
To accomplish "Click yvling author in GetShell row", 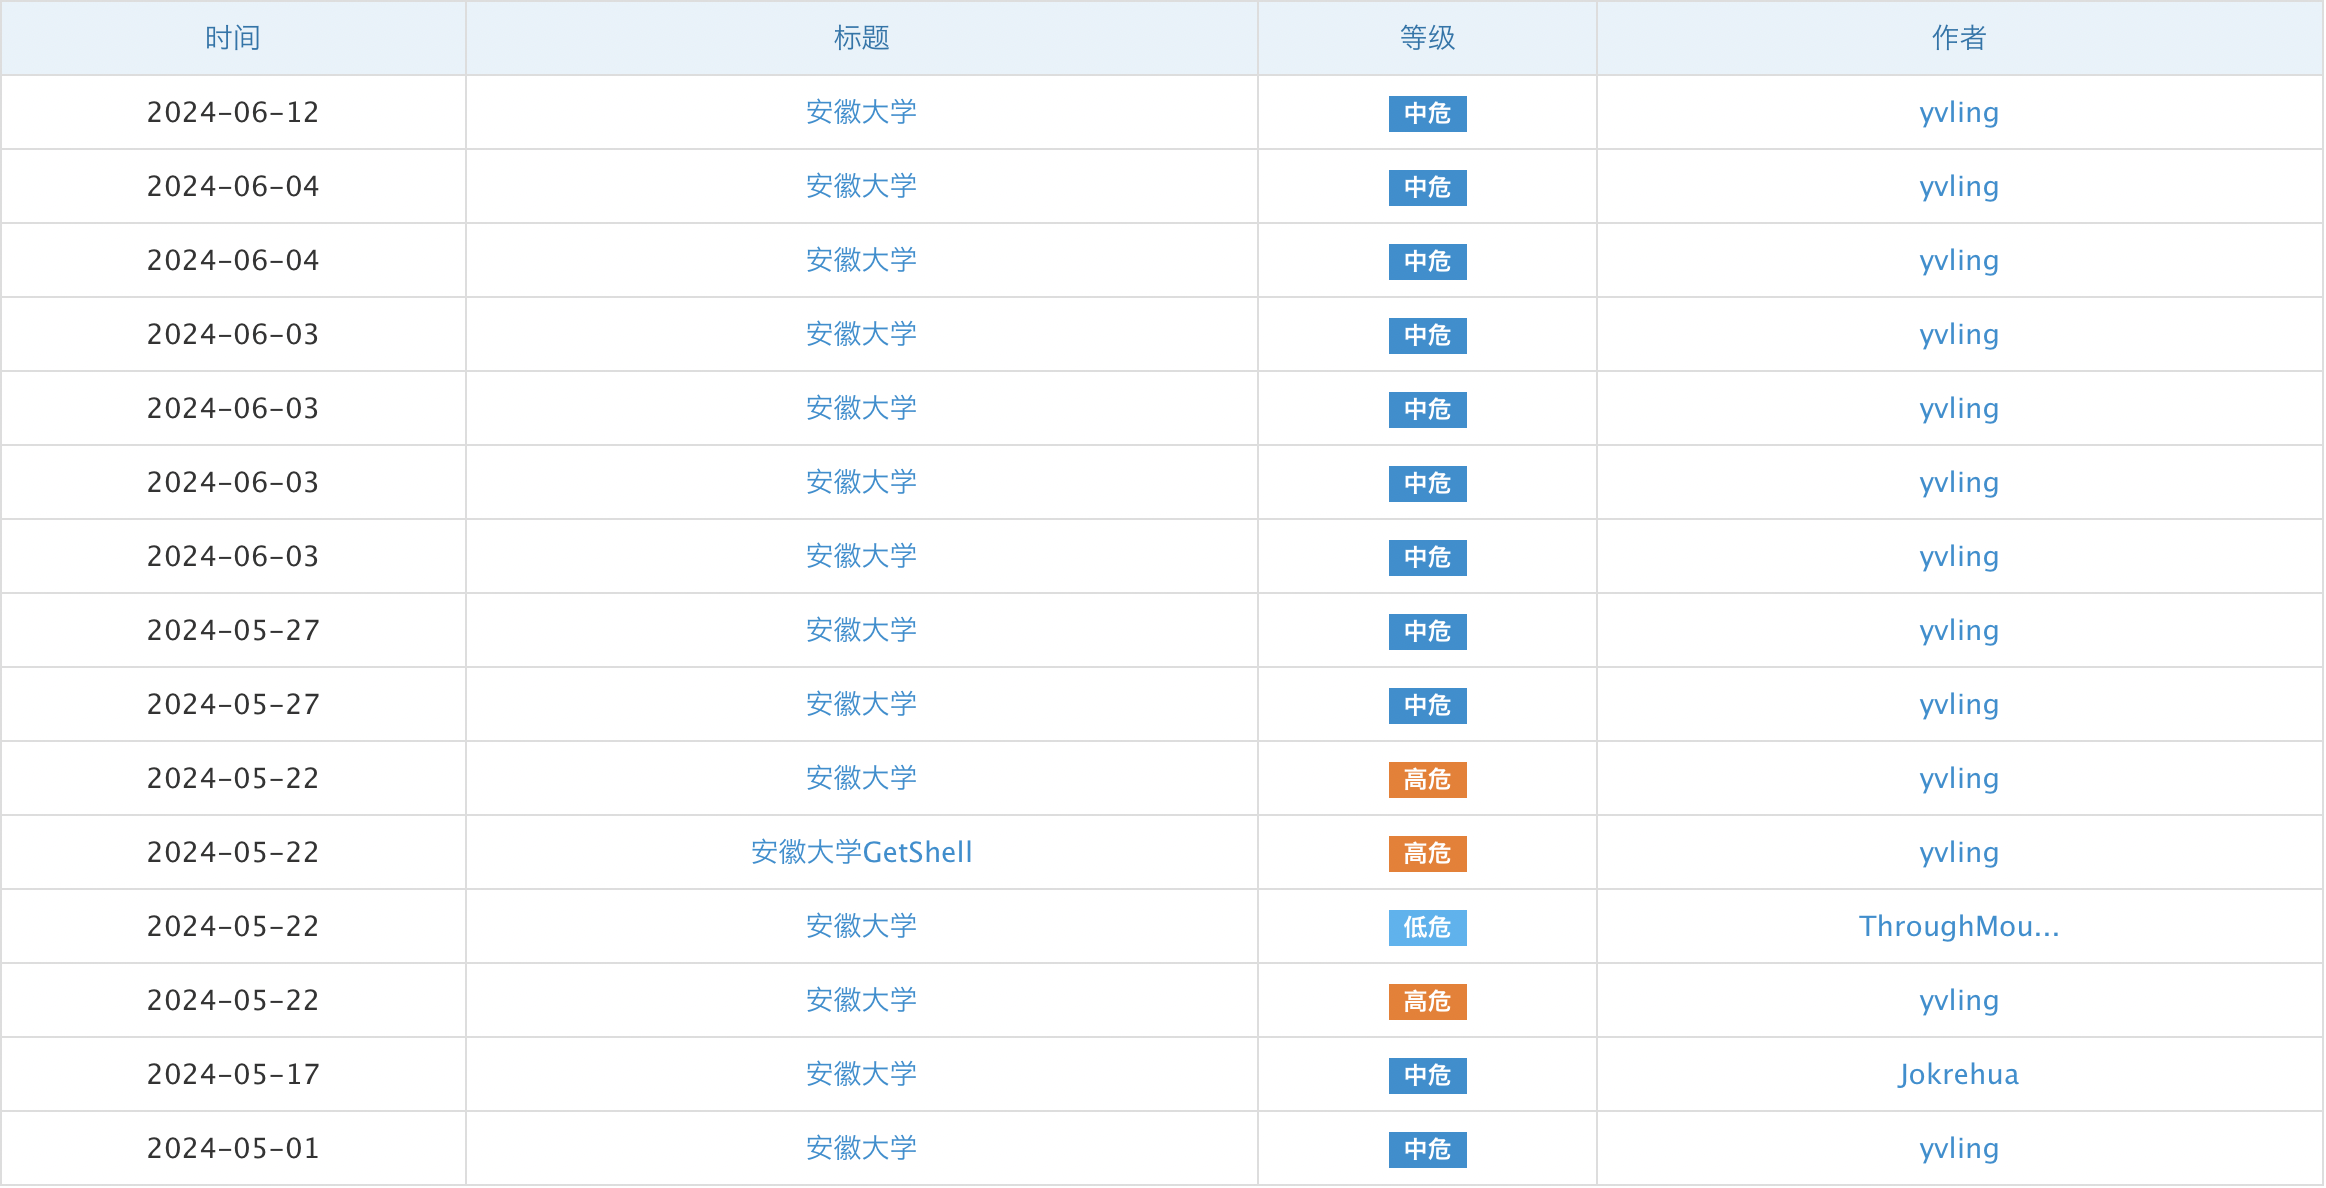I will coord(1958,852).
